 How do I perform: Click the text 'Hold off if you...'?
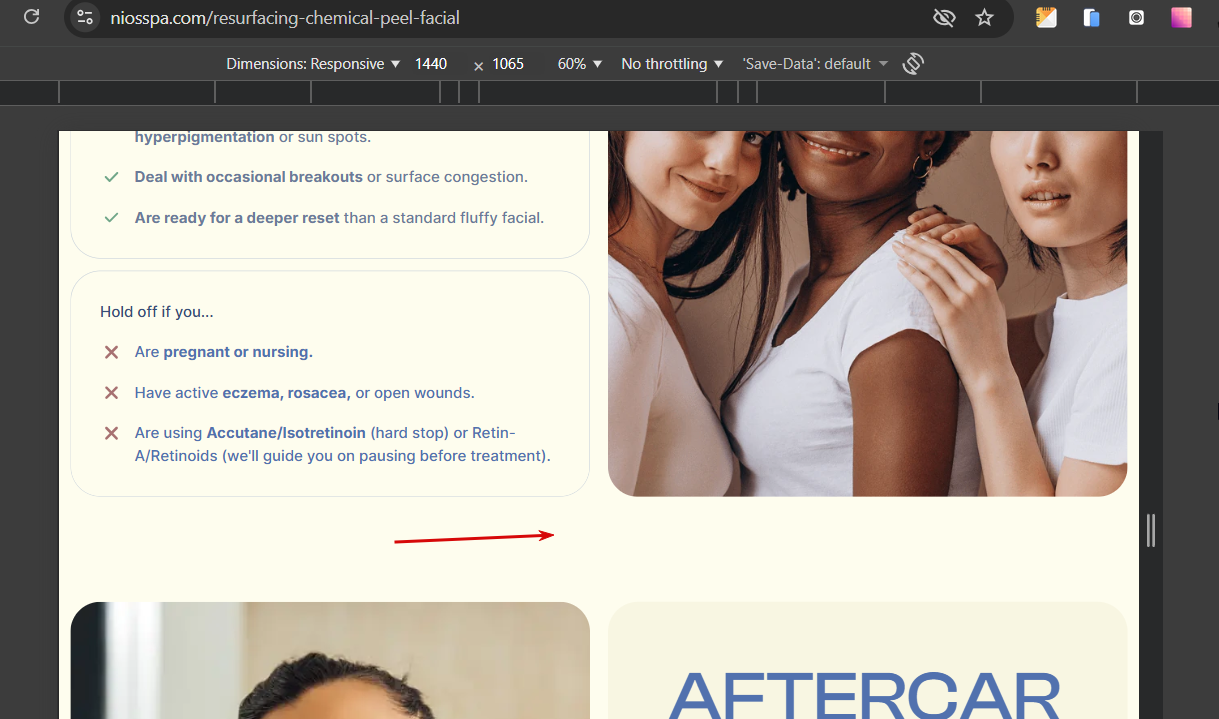click(157, 312)
